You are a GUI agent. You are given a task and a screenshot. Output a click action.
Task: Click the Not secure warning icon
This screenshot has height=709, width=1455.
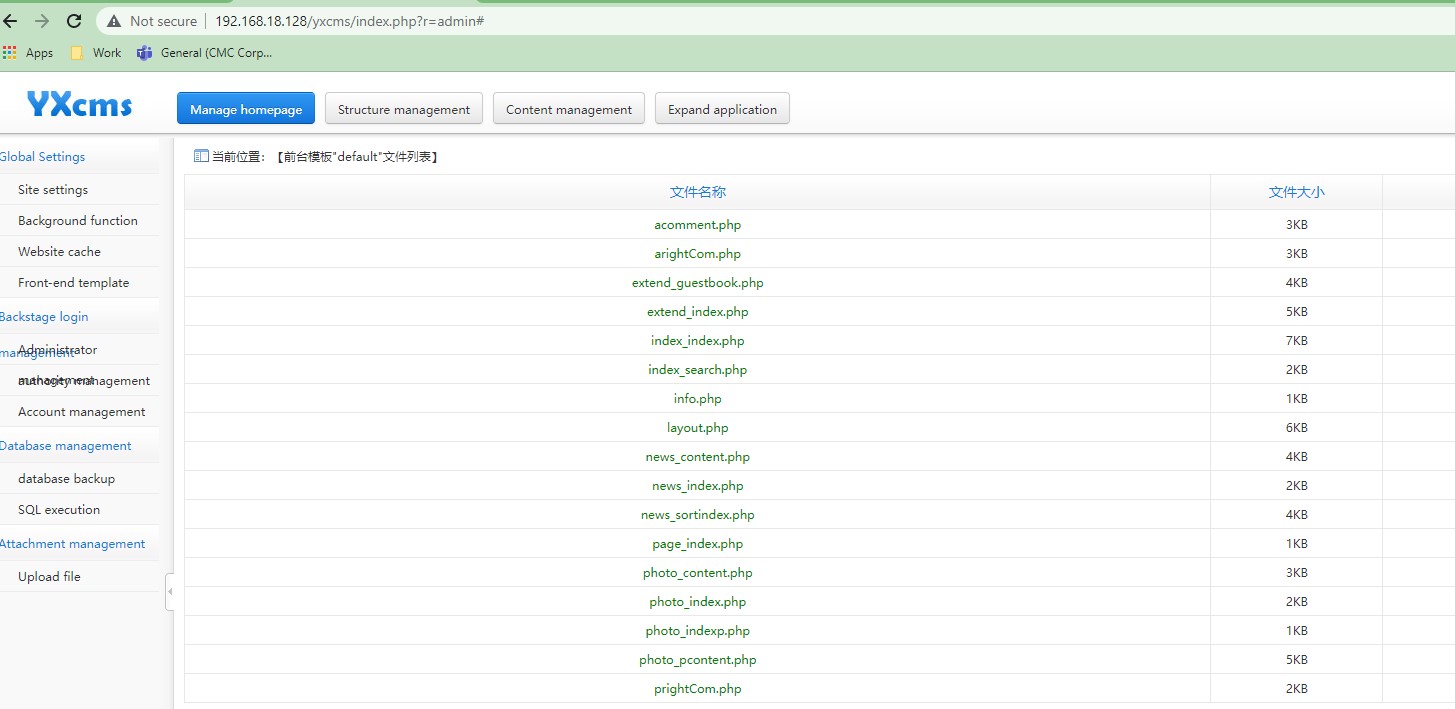tap(113, 20)
